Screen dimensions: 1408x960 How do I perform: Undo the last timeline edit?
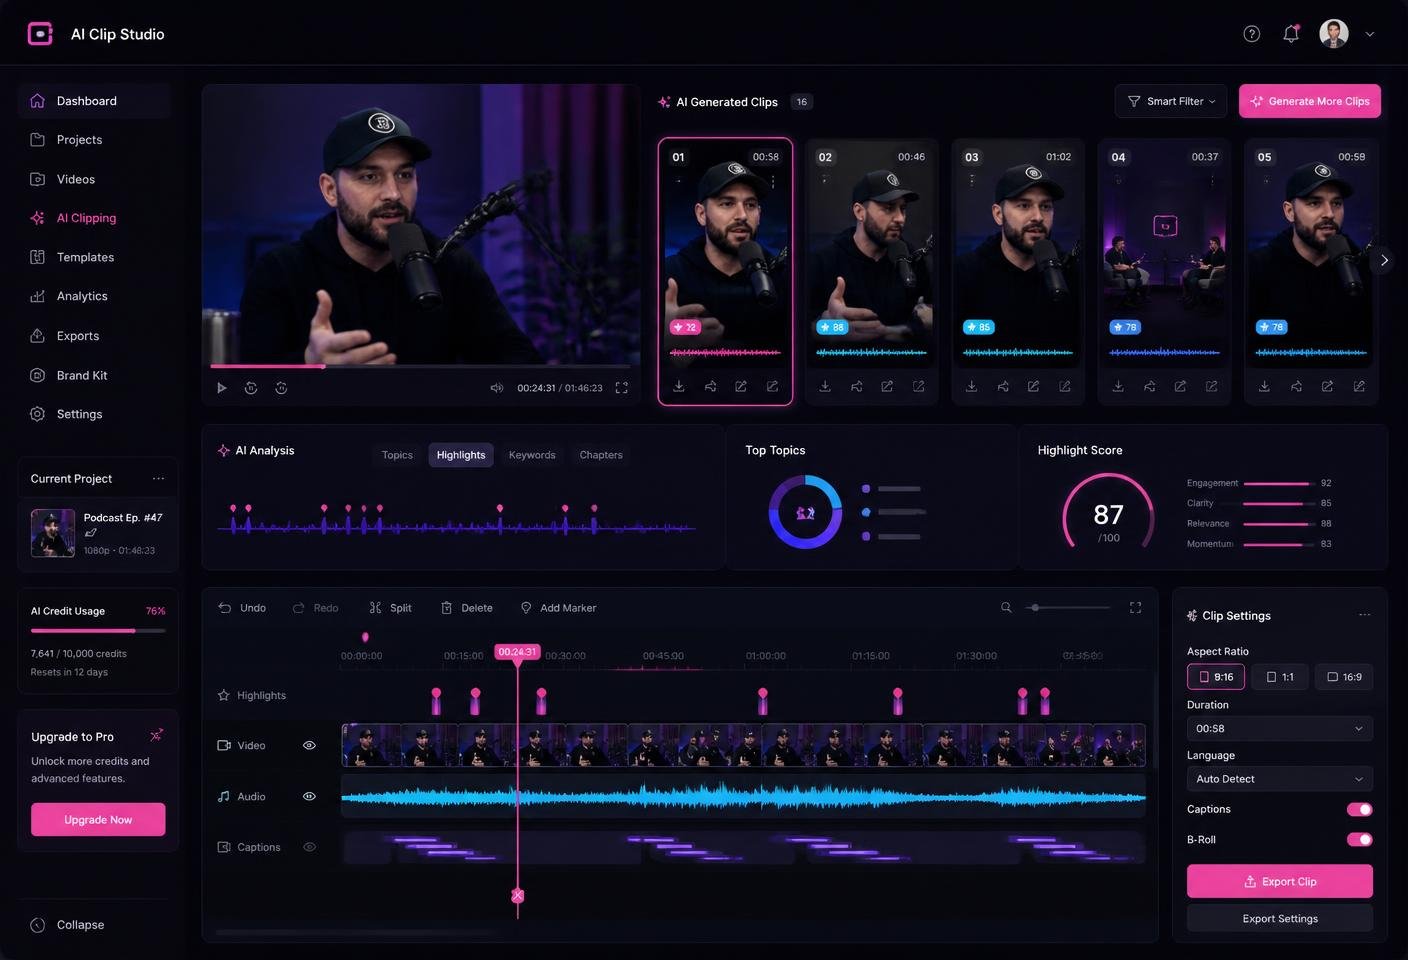[x=242, y=608]
